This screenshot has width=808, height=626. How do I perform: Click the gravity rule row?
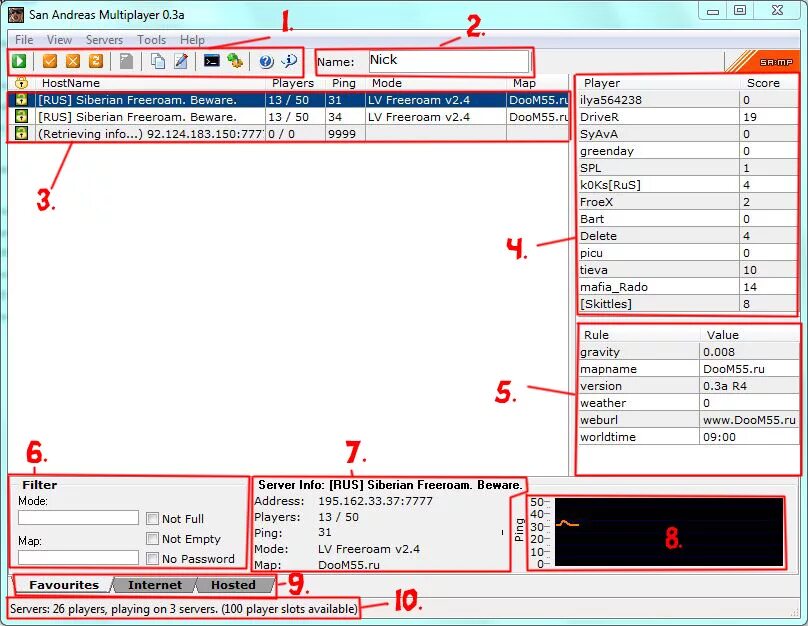coord(689,352)
